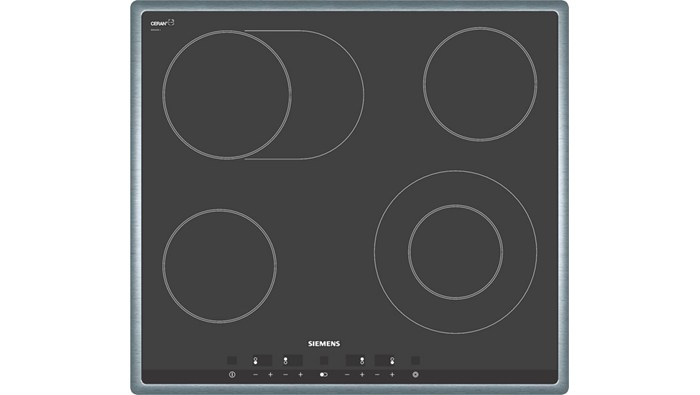Viewport: 700px width, 395px height.
Task: Decrease heat for front-right zone with minus
Action: coord(377,374)
